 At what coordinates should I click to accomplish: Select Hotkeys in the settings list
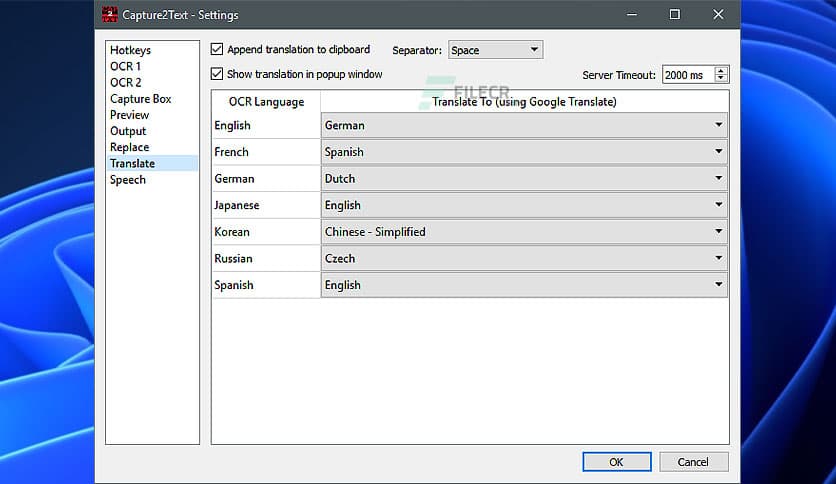pyautogui.click(x=130, y=50)
